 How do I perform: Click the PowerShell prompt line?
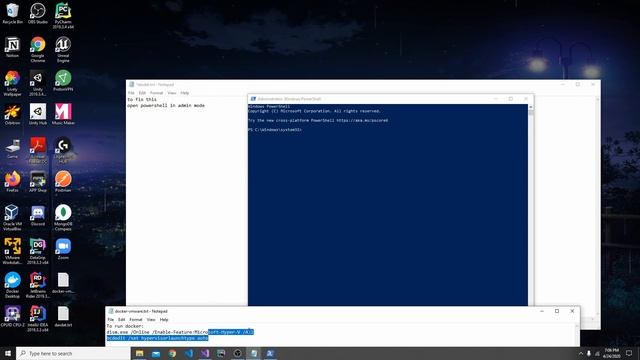(275, 130)
